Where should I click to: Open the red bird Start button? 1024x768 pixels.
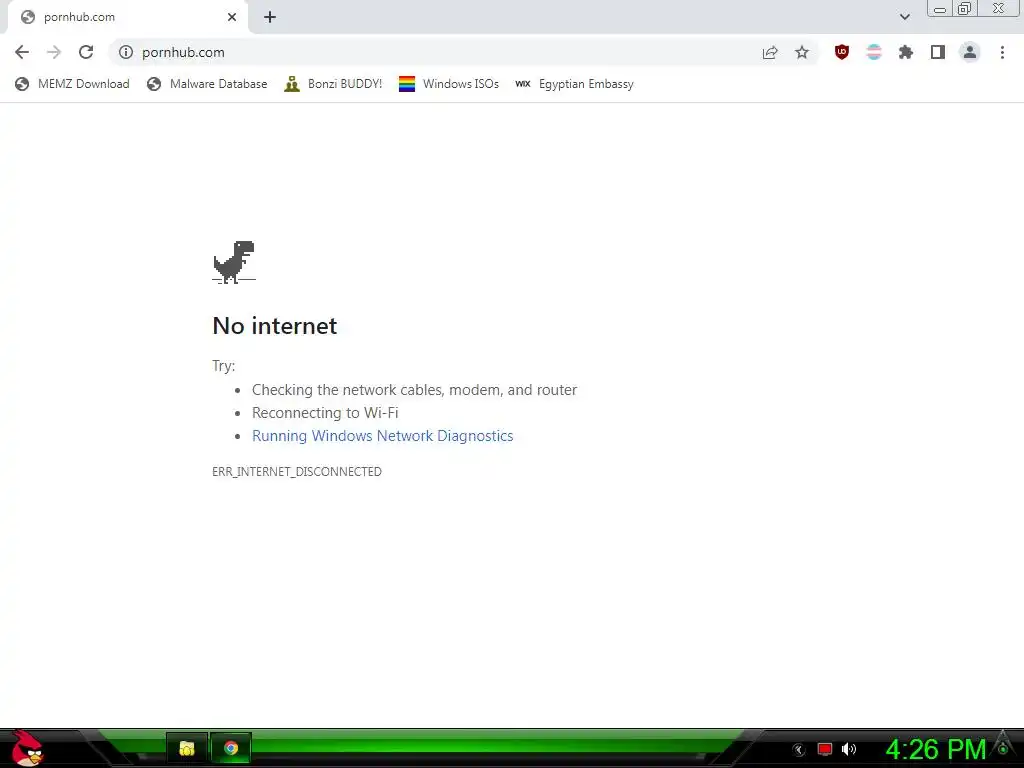(27, 748)
